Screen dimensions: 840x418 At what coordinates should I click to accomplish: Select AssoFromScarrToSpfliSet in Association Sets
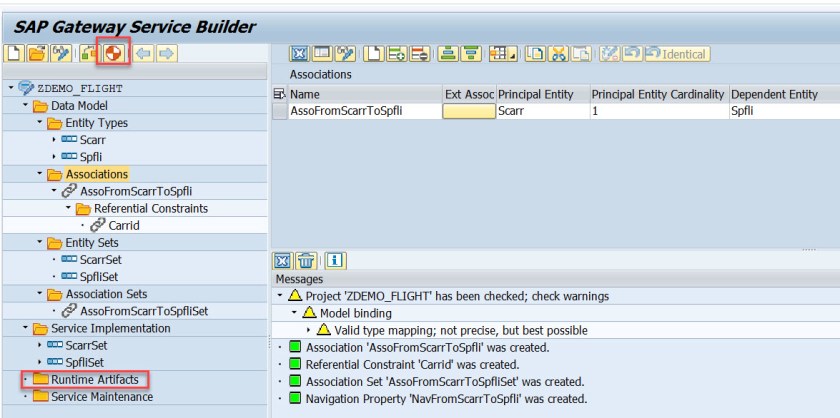click(x=144, y=311)
